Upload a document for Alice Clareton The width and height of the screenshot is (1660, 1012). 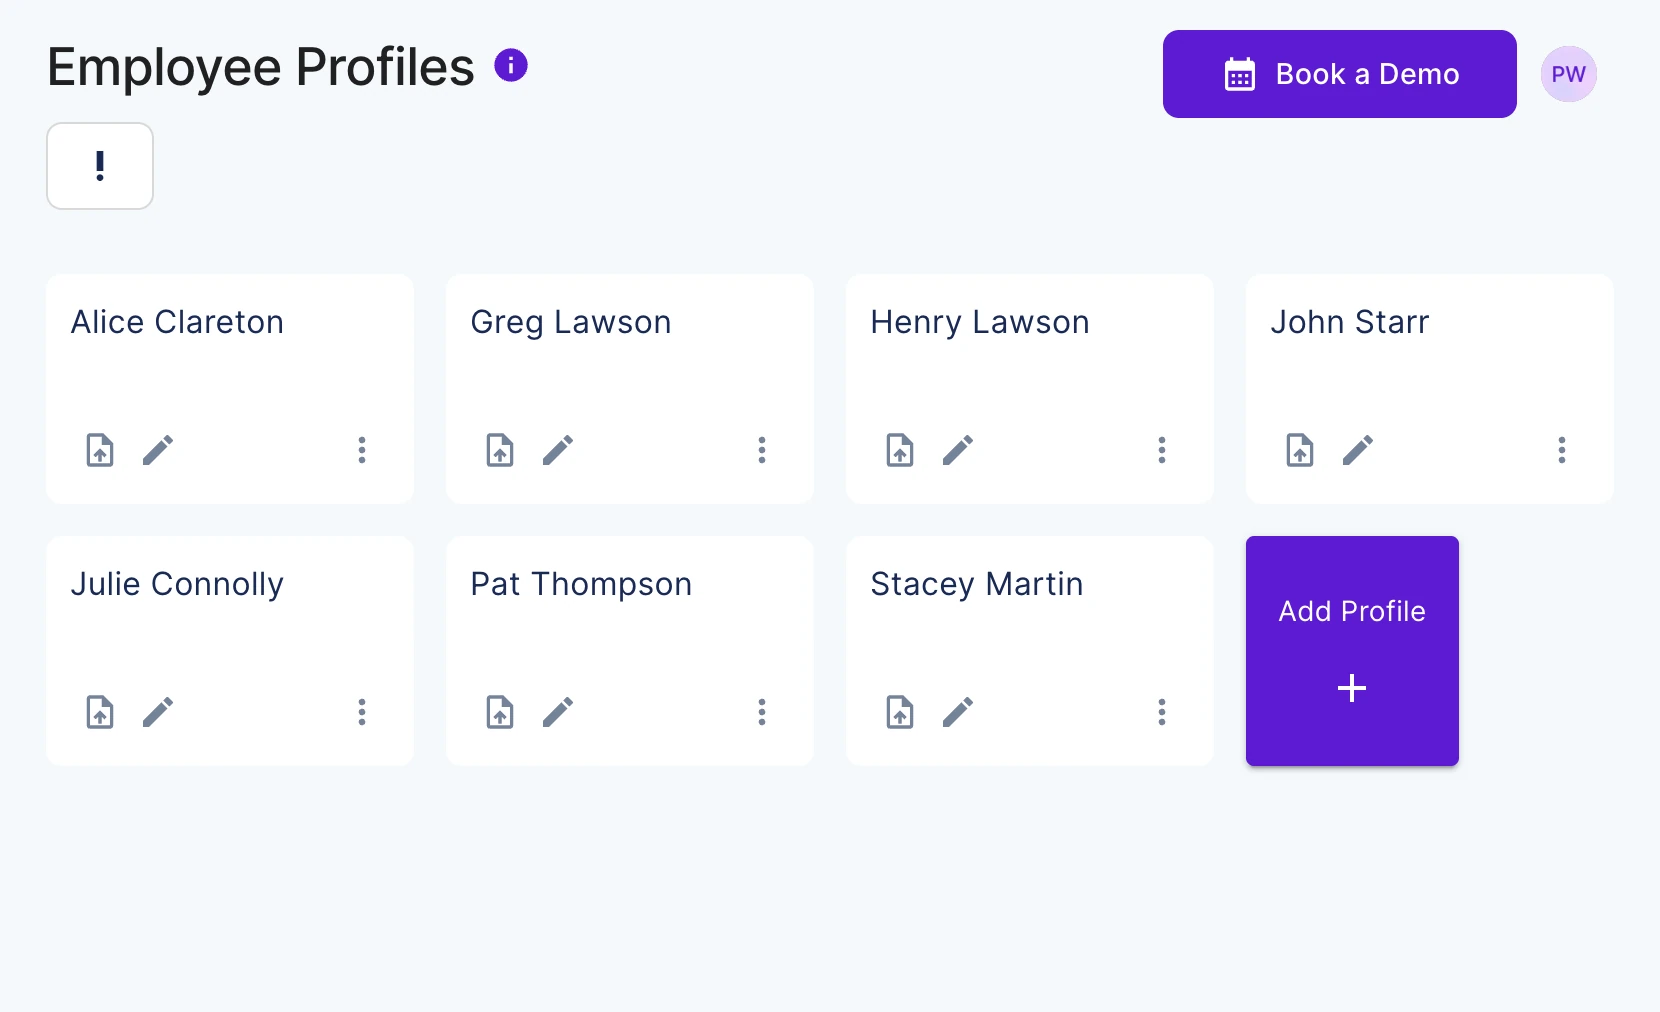click(x=100, y=450)
